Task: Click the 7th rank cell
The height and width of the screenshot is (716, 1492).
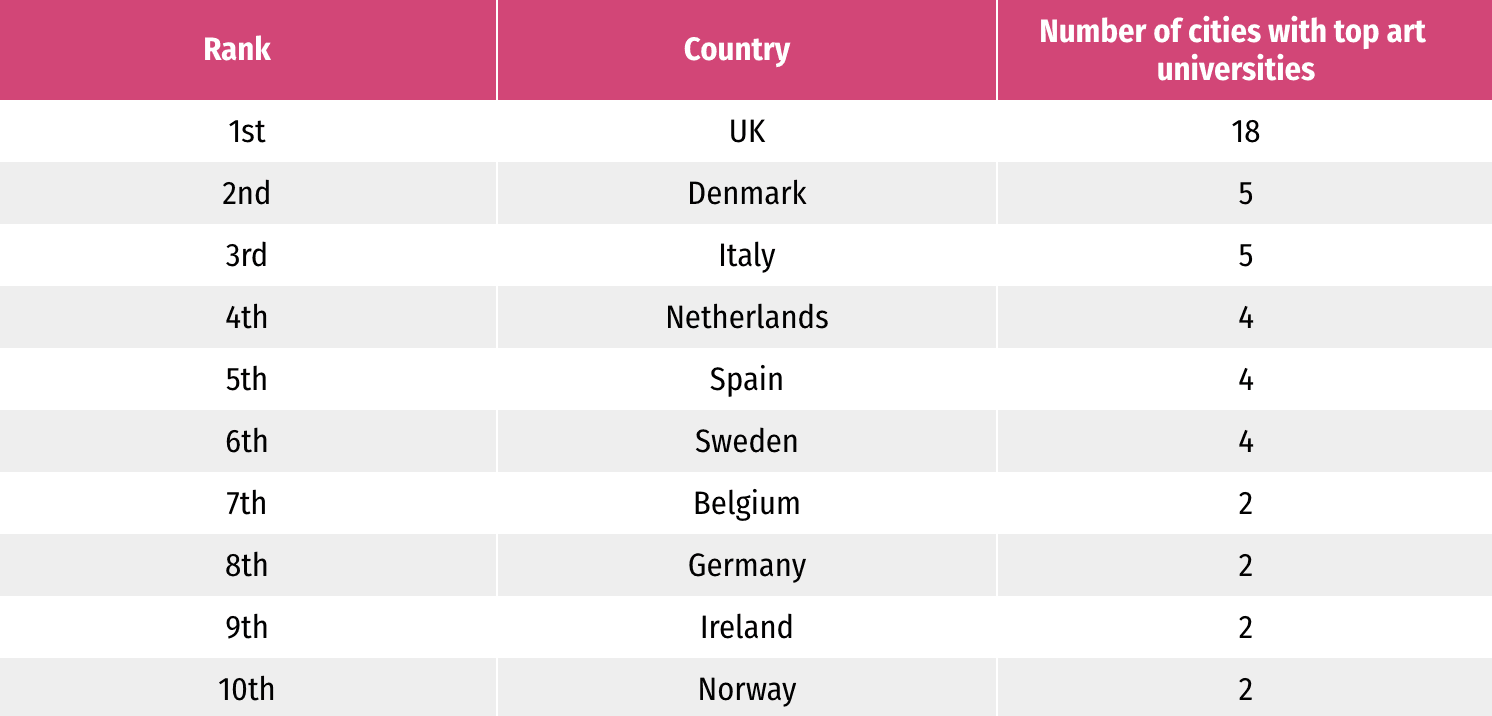Action: pos(247,503)
